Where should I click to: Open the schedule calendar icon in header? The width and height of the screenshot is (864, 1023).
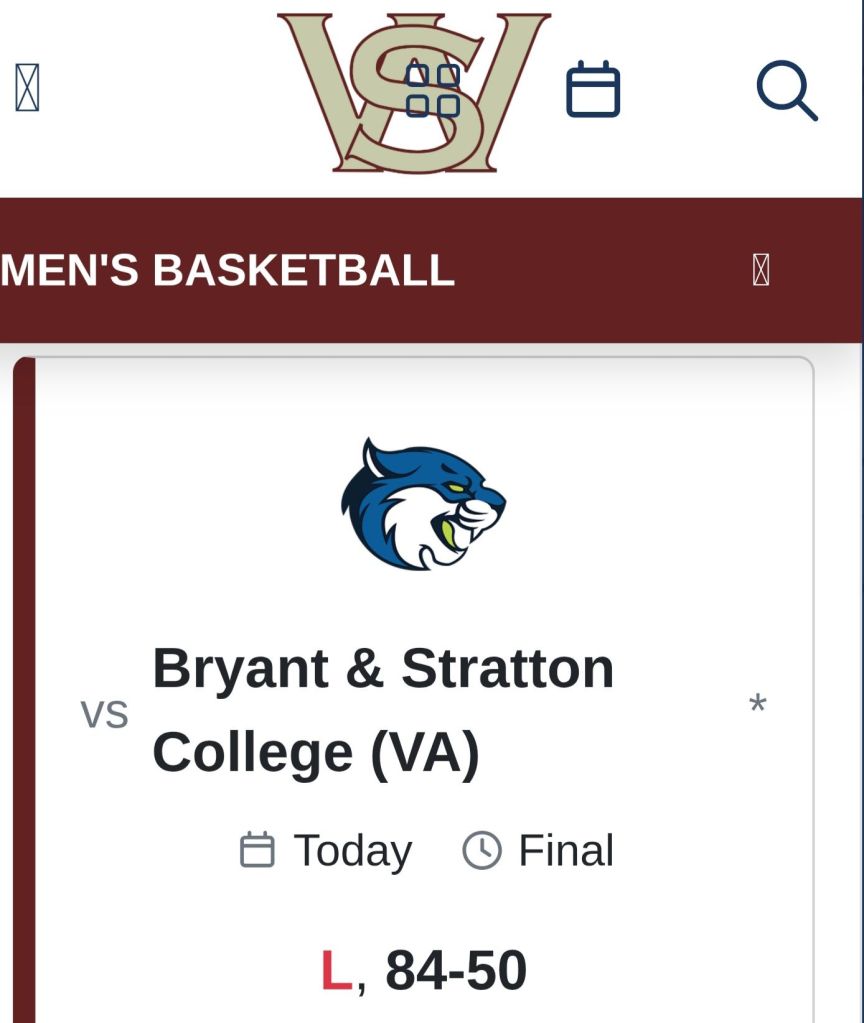tap(593, 90)
